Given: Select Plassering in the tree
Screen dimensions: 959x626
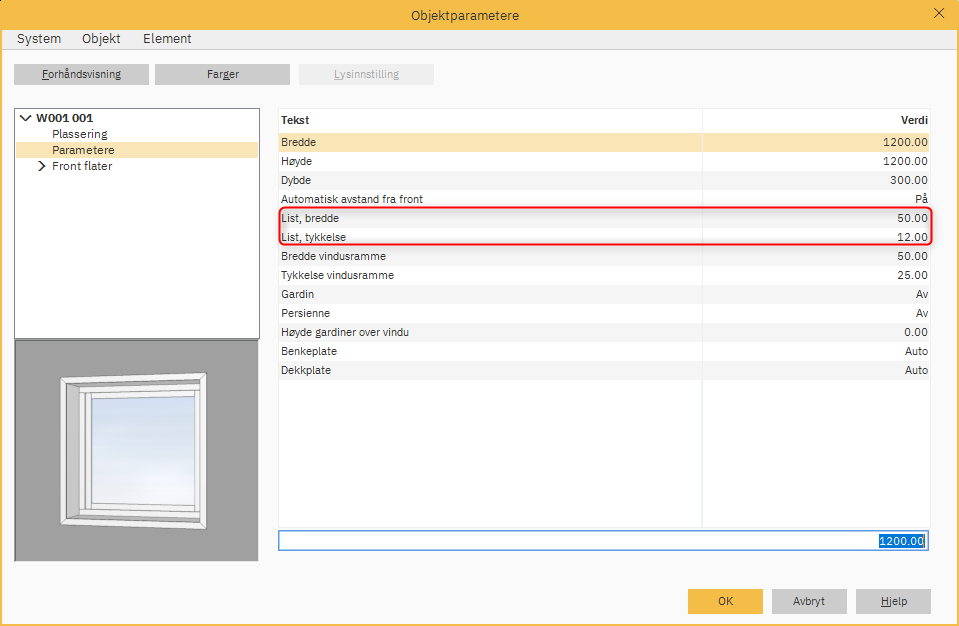Looking at the screenshot, I should tap(80, 134).
